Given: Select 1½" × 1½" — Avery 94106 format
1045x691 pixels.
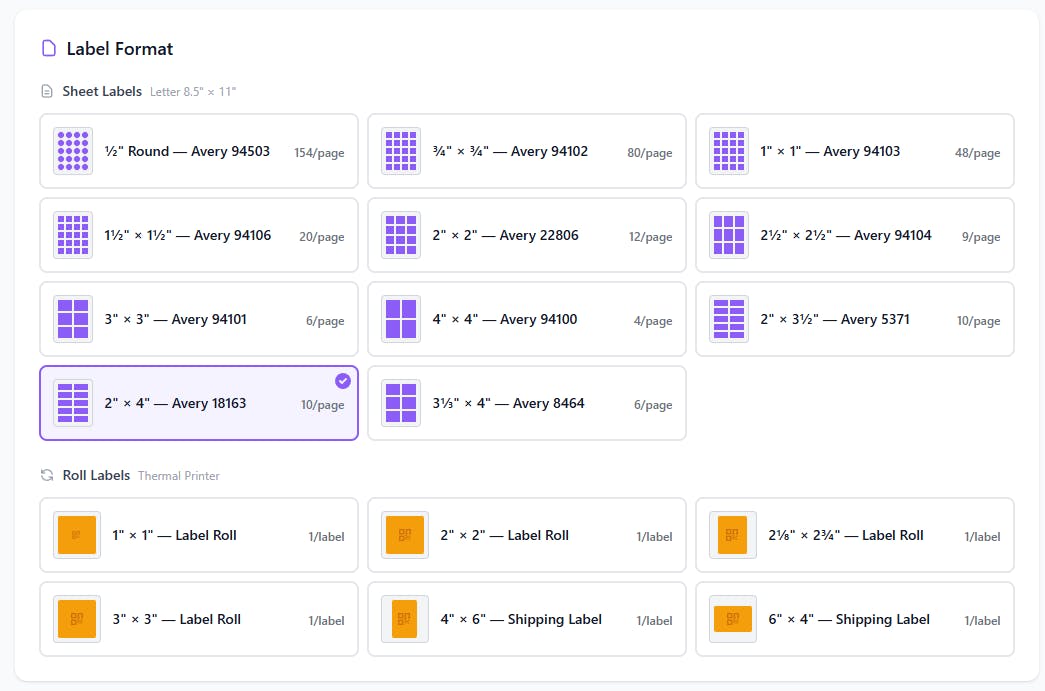Looking at the screenshot, I should tap(199, 235).
